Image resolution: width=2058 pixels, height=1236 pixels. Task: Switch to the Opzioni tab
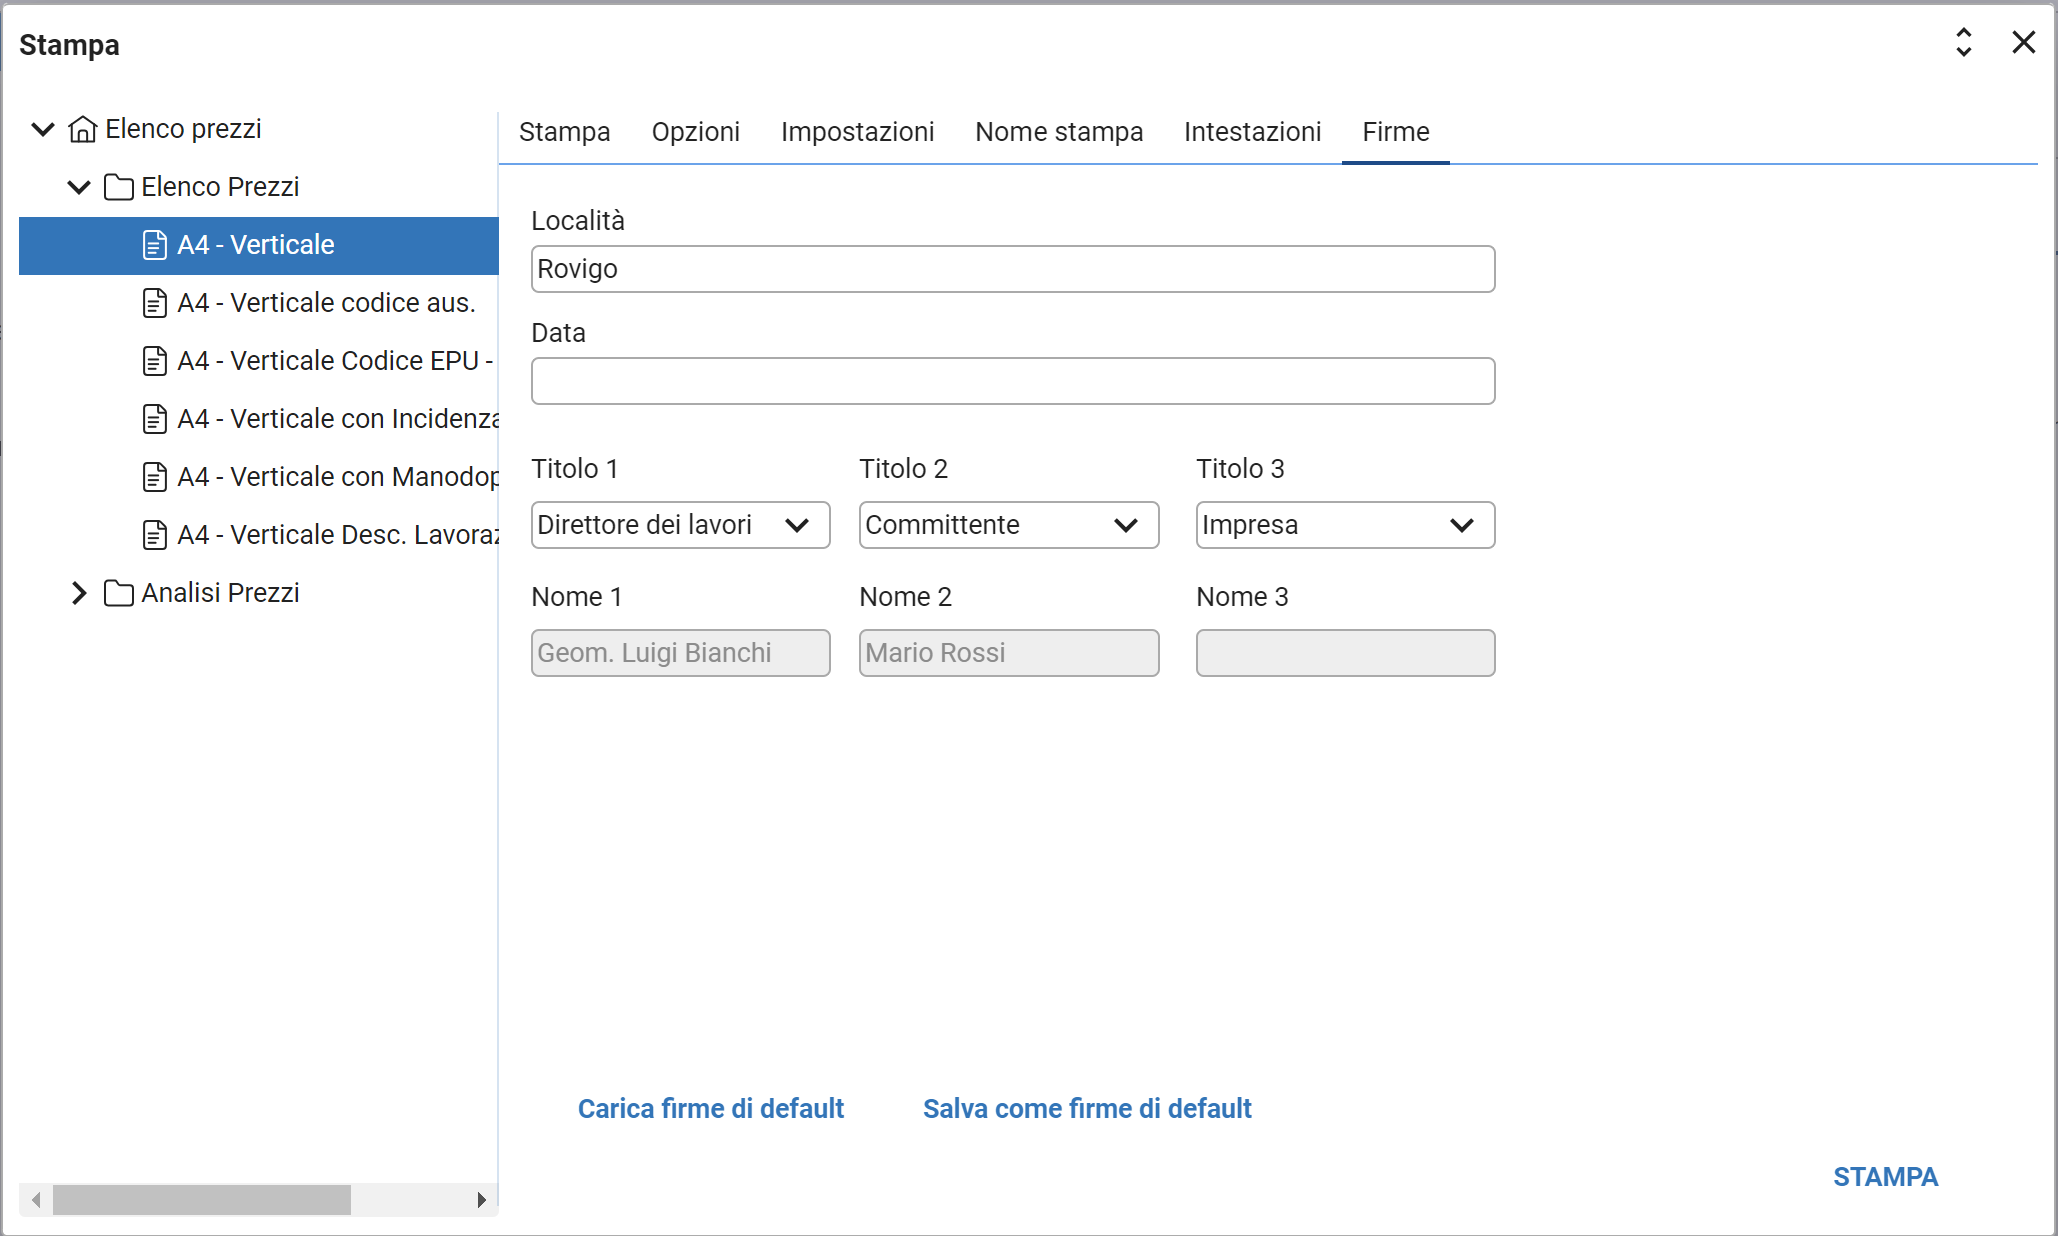coord(695,132)
